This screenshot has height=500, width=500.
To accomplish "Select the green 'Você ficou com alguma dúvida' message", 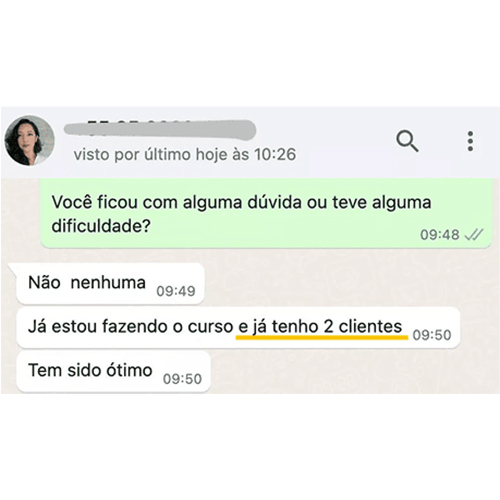I will (x=266, y=214).
